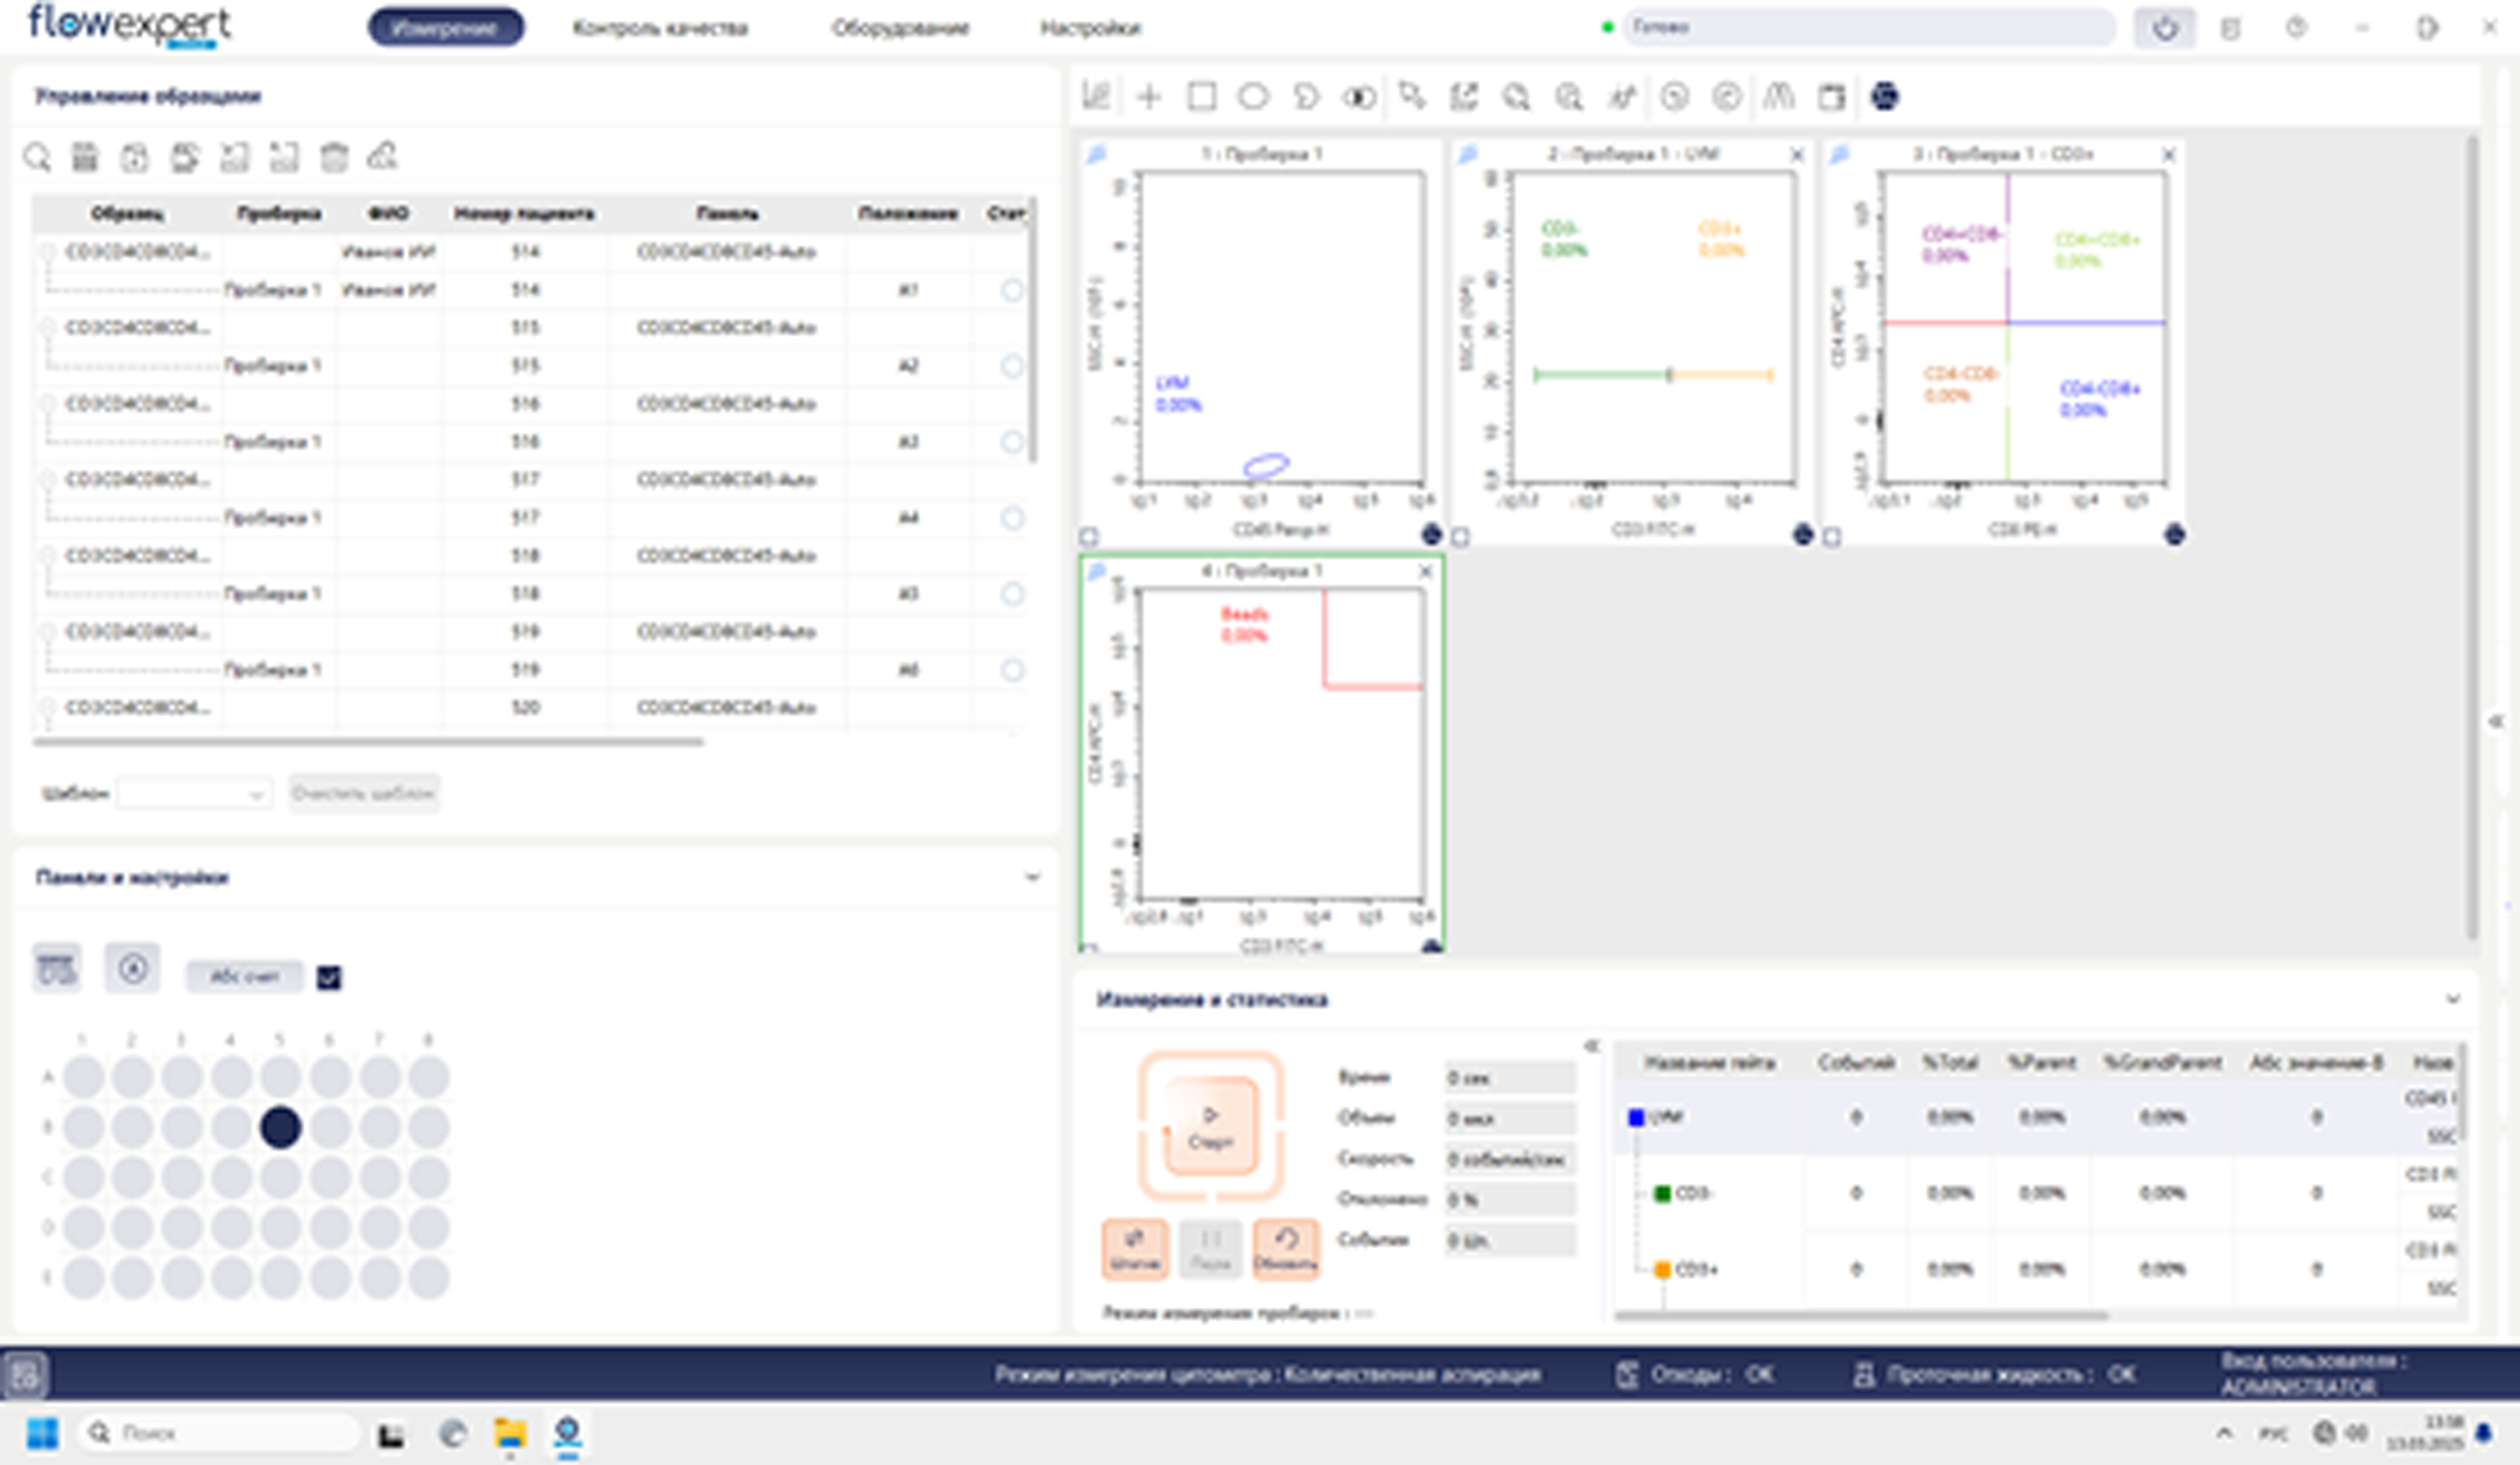
Task: Click the delete sample trash icon
Action: point(334,157)
